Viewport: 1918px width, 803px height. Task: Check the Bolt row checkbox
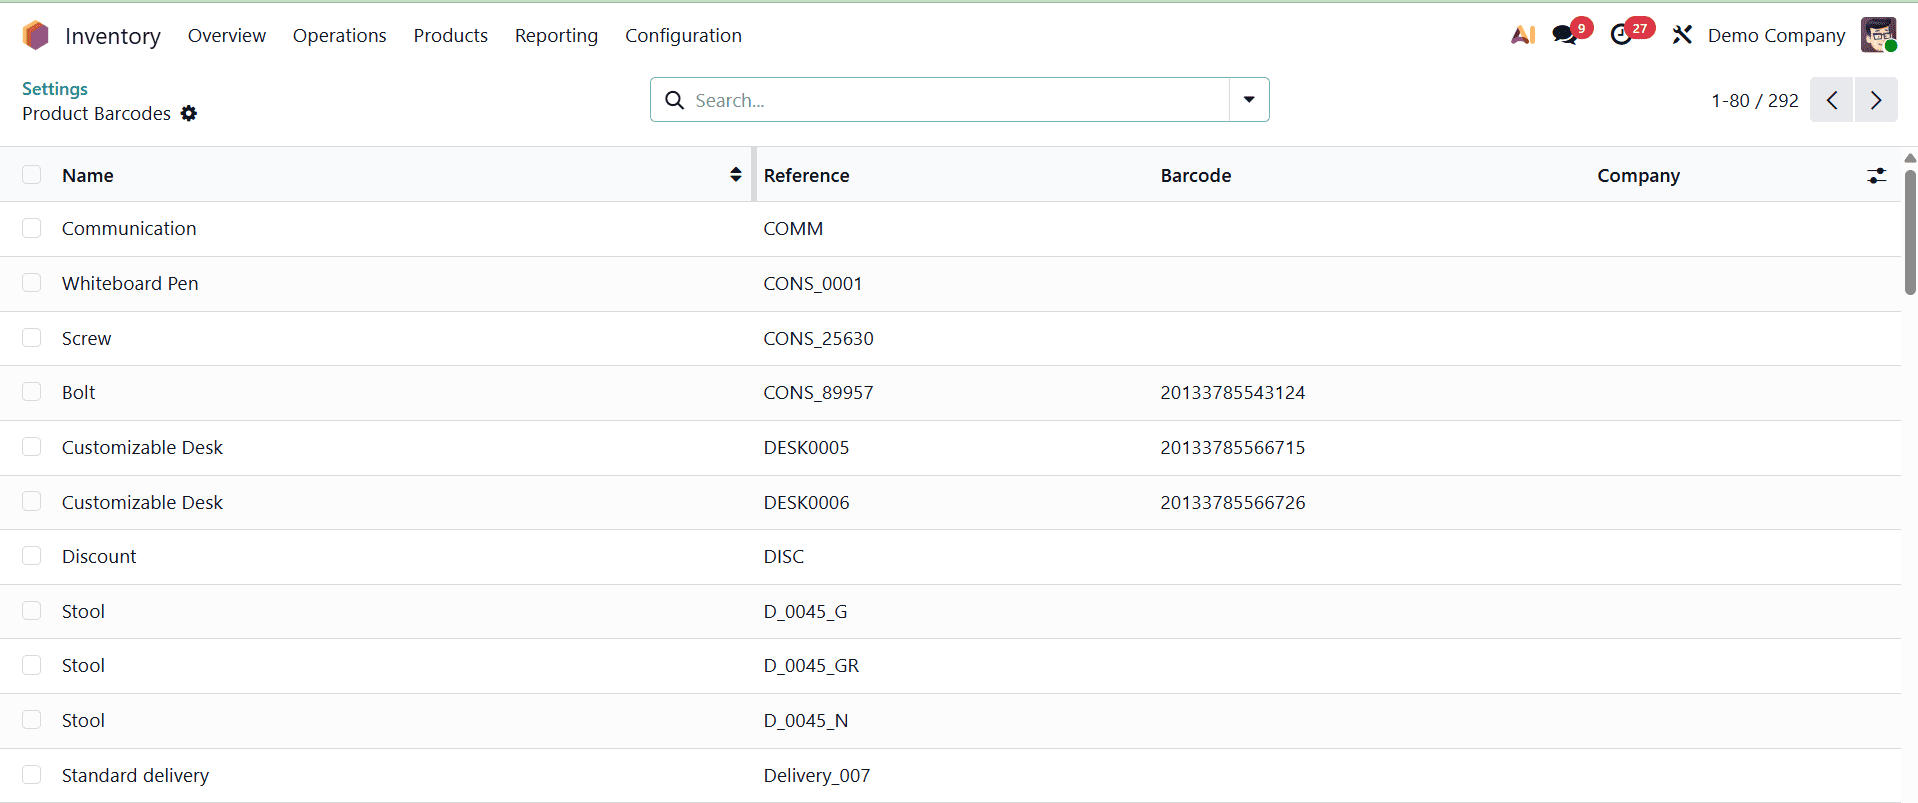click(32, 392)
